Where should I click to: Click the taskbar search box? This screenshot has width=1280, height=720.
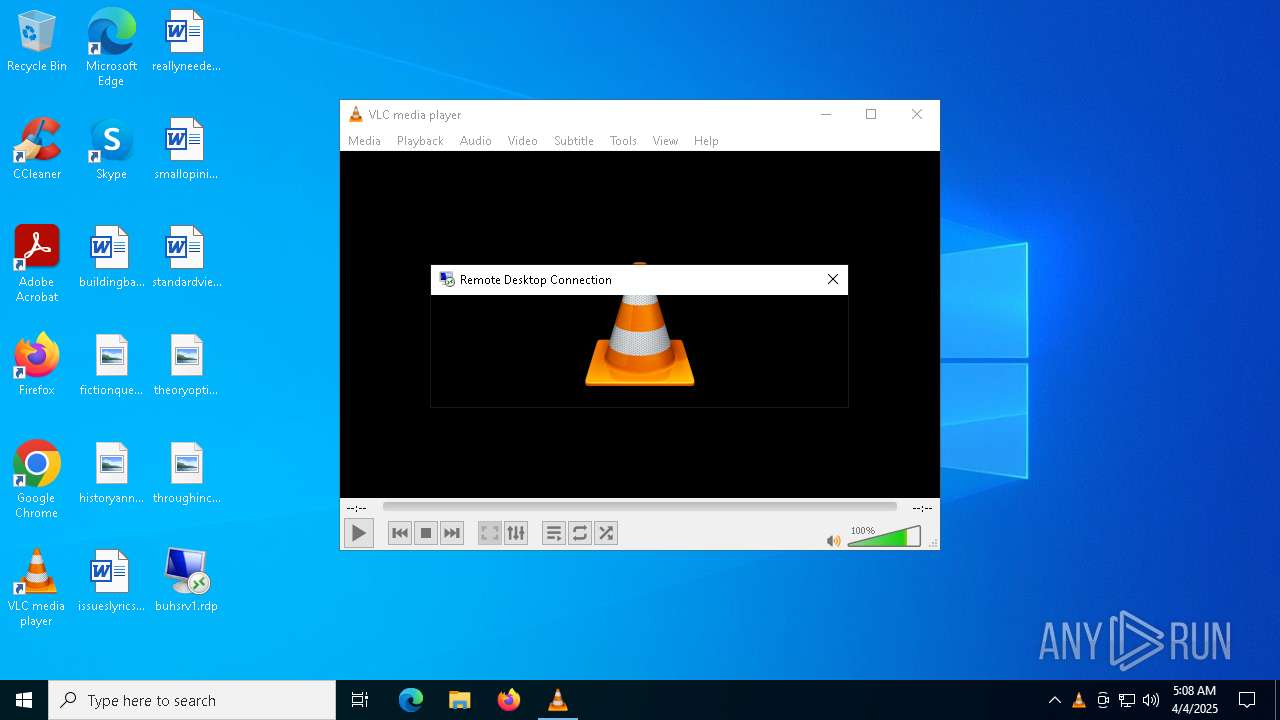[192, 700]
